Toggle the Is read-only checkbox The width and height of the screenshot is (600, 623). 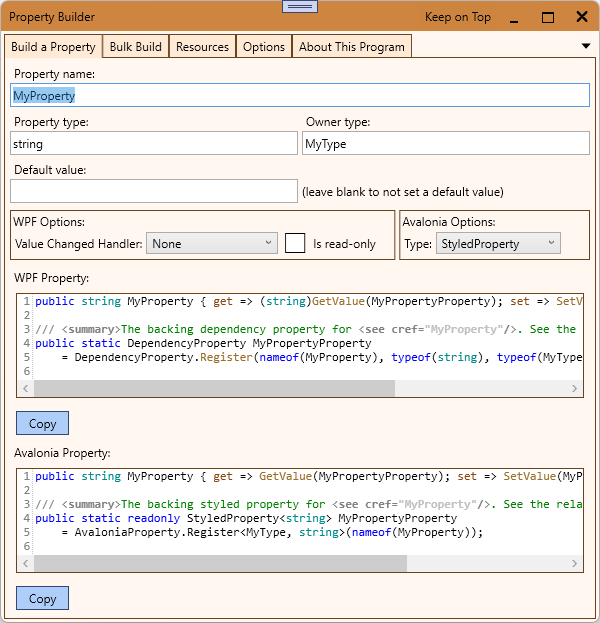click(295, 243)
